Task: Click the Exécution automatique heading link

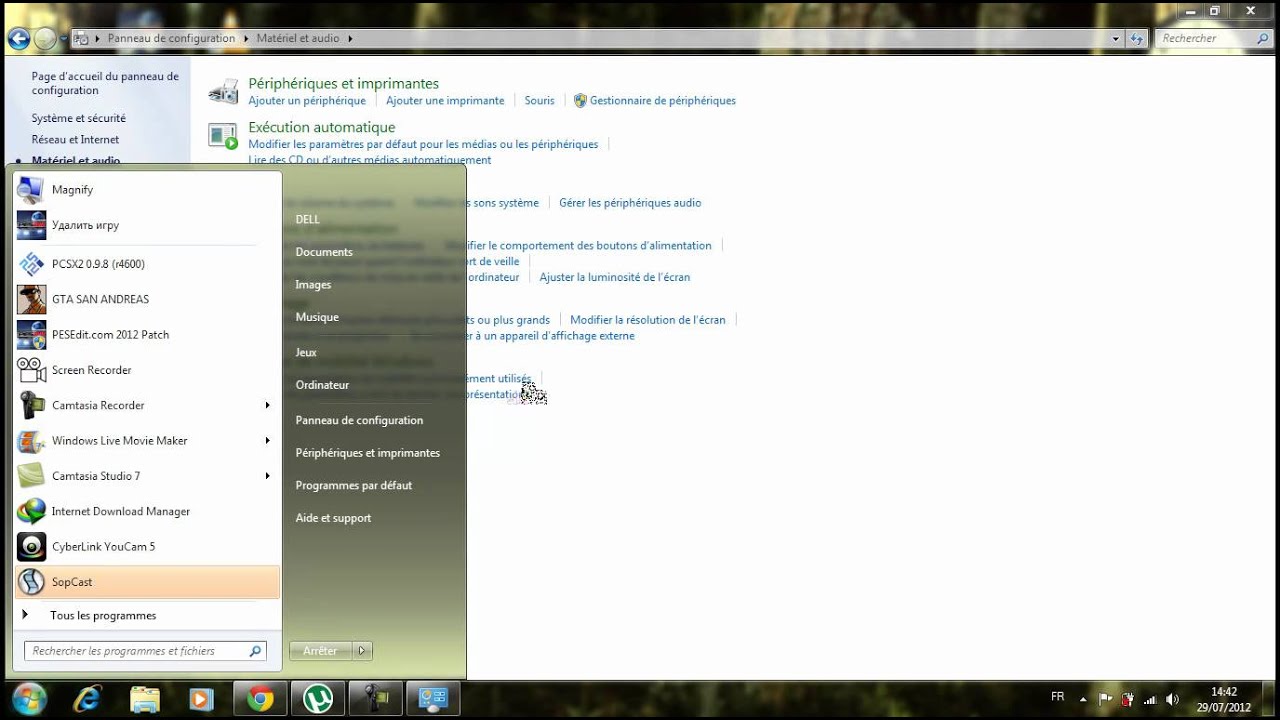Action: click(x=322, y=127)
